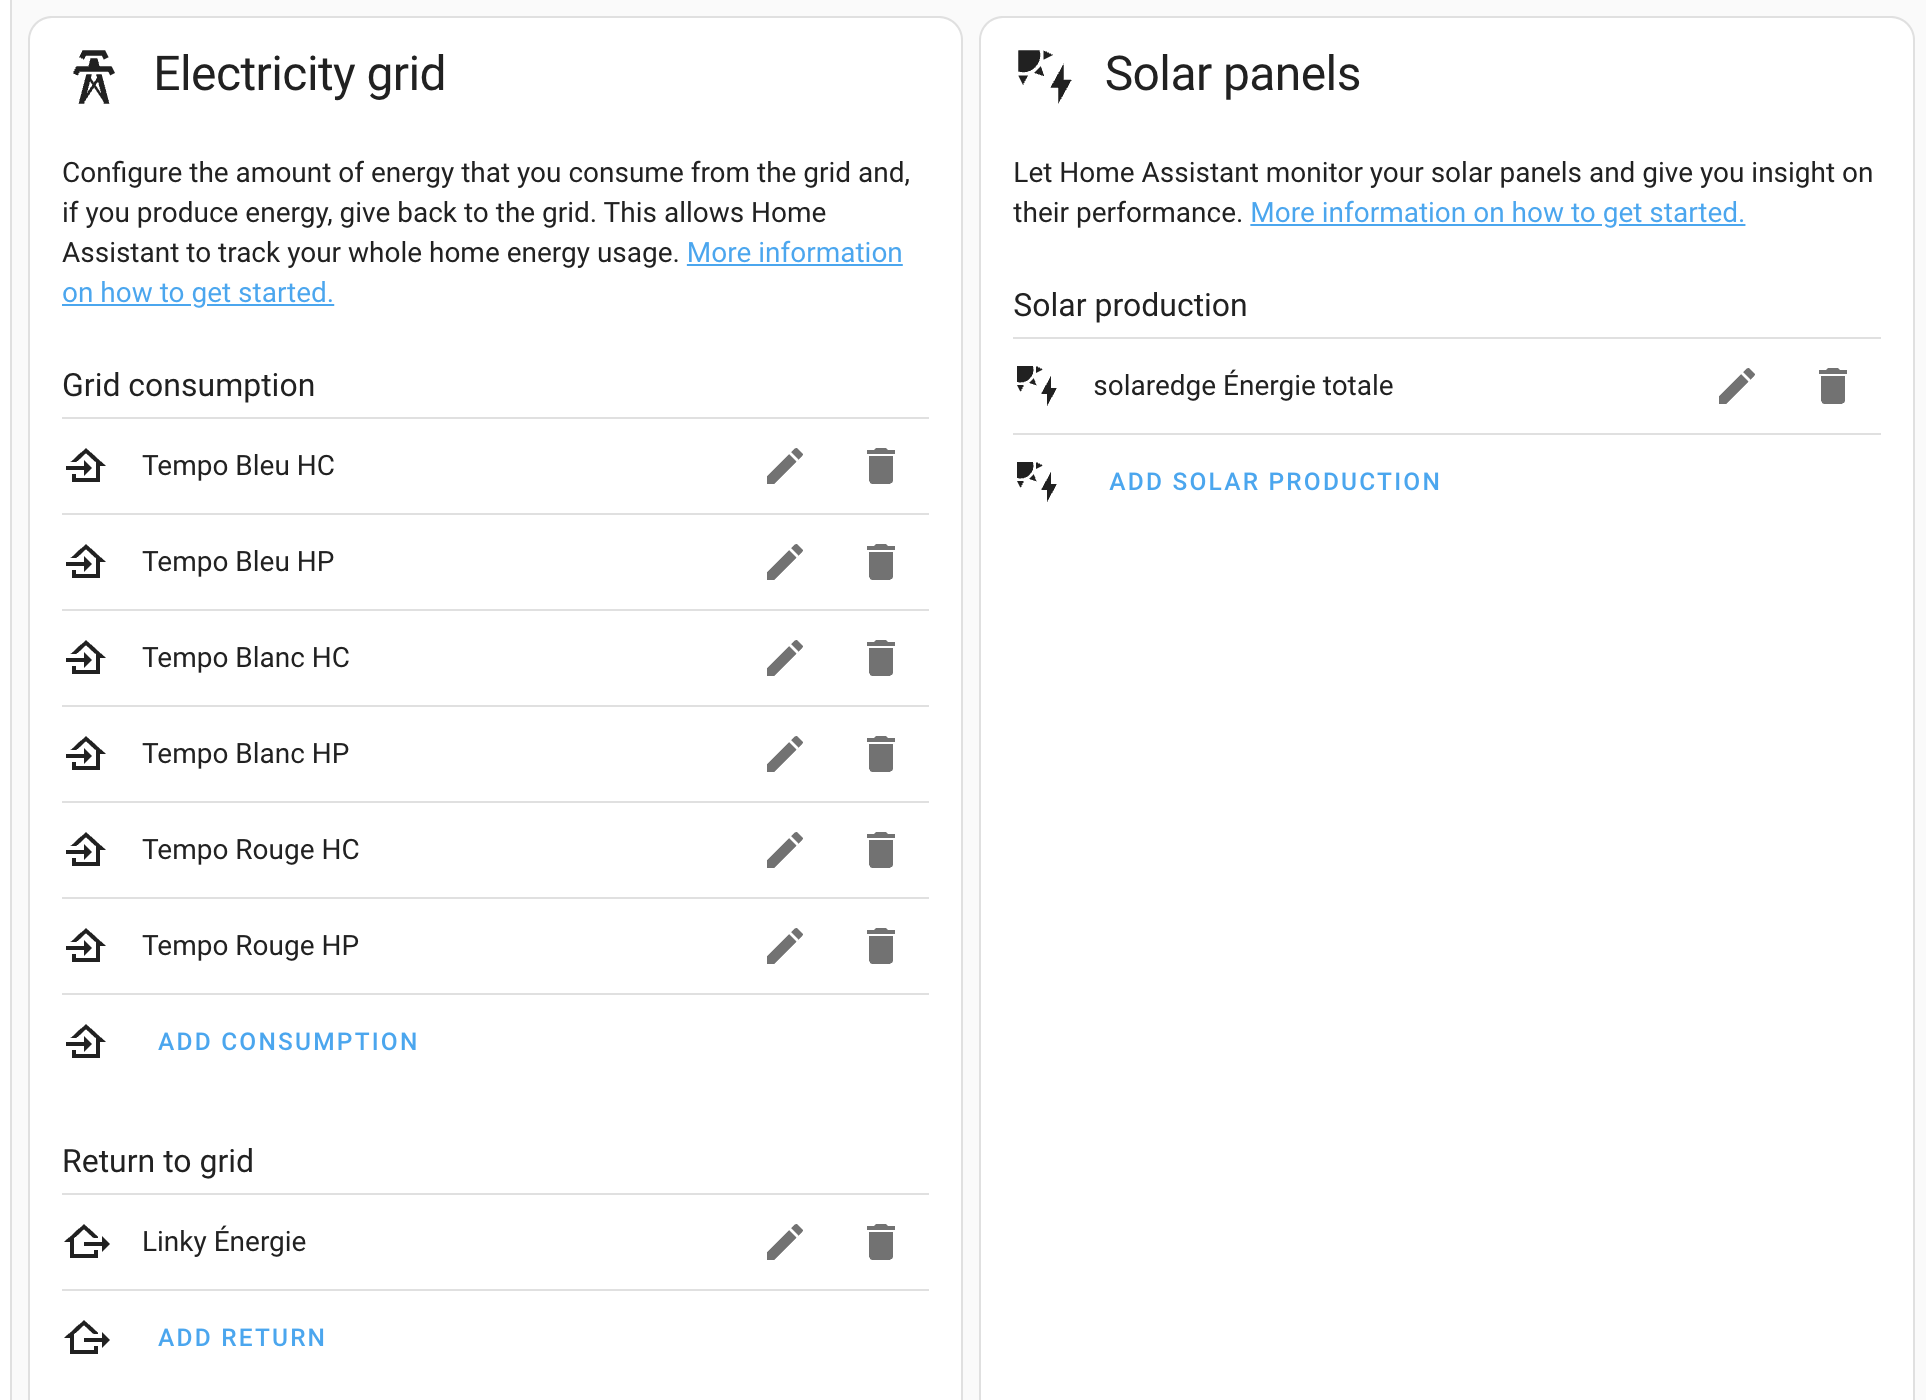Edit the Tempo Bleu HP entry
This screenshot has height=1400, width=1926.
coord(785,562)
